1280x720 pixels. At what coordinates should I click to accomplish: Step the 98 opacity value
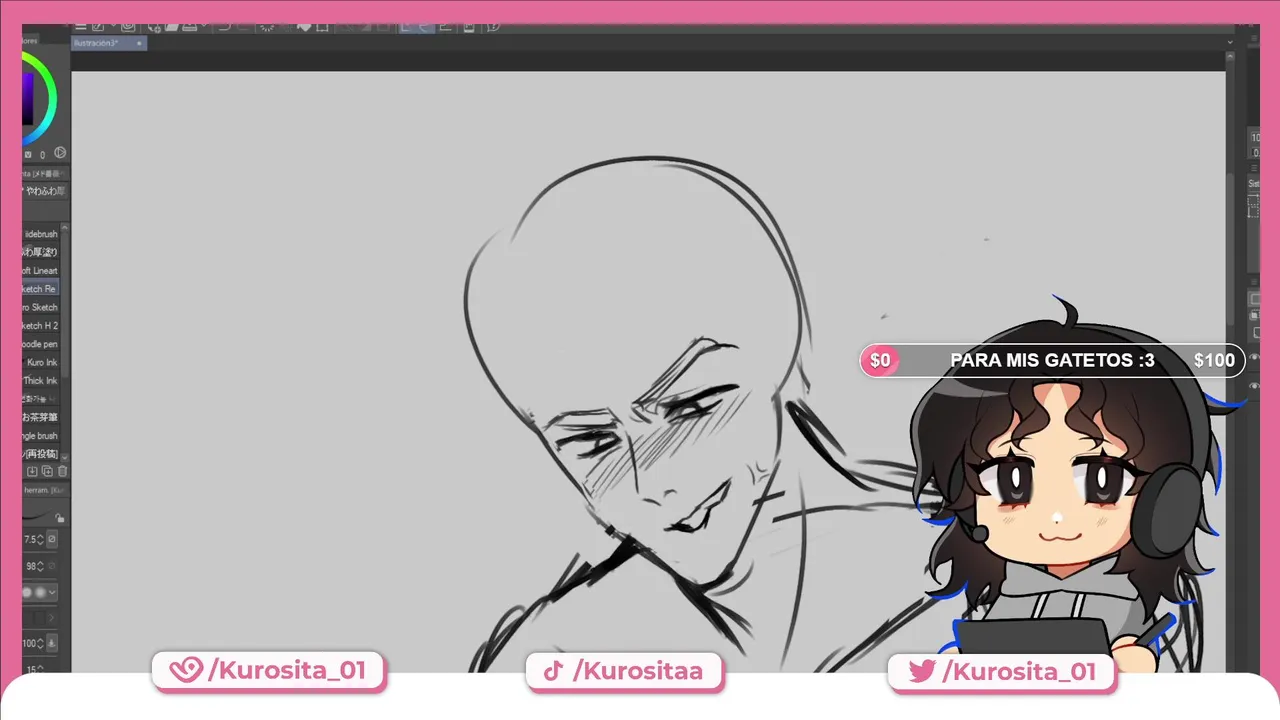(40, 566)
